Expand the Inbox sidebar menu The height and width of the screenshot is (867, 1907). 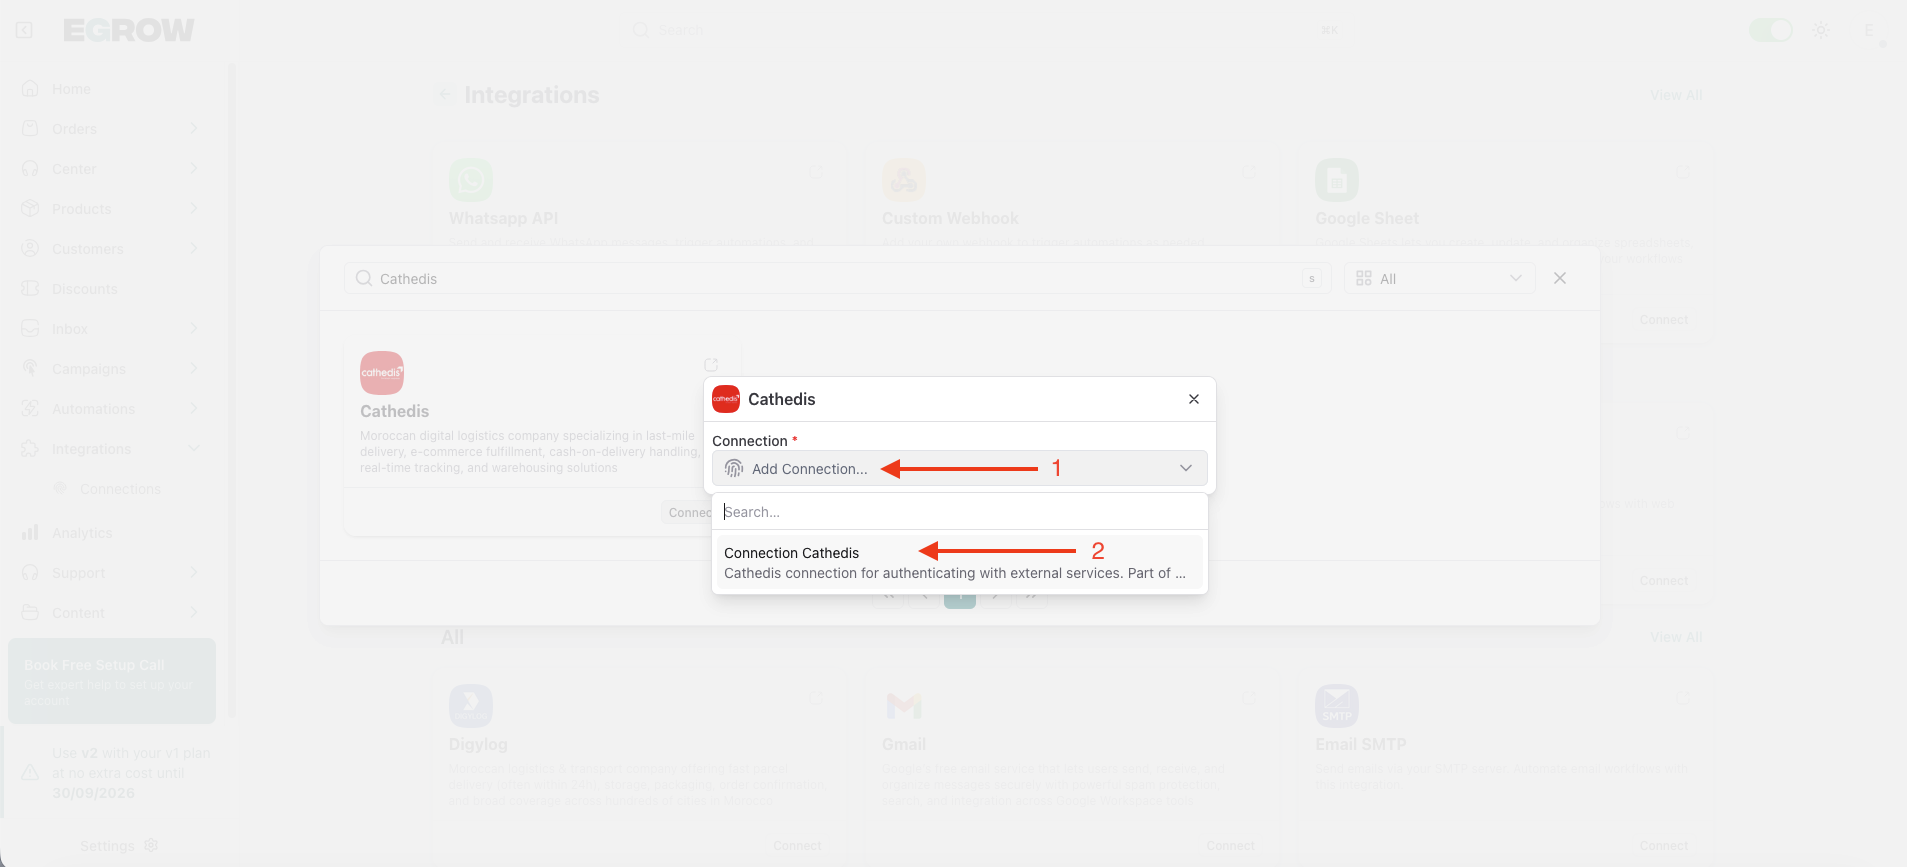(110, 329)
